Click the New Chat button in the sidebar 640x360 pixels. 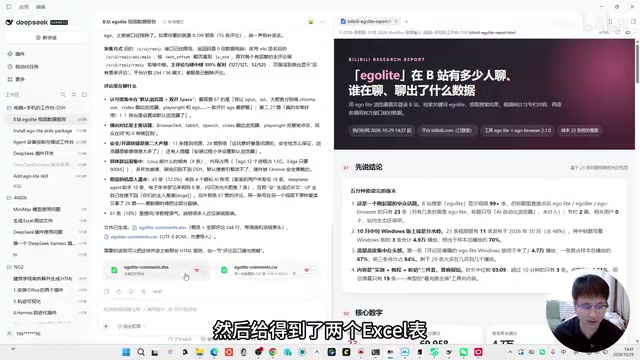coord(46,38)
